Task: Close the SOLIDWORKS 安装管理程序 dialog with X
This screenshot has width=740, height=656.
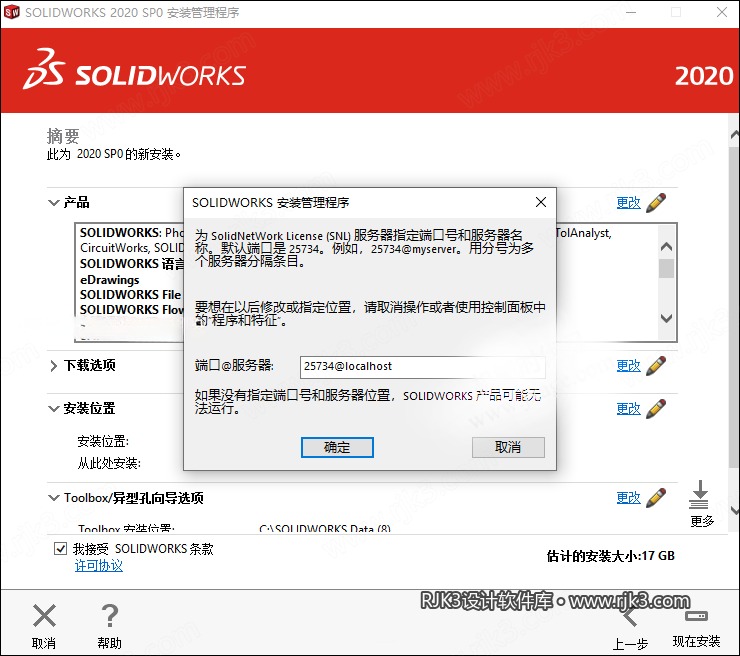Action: [541, 202]
